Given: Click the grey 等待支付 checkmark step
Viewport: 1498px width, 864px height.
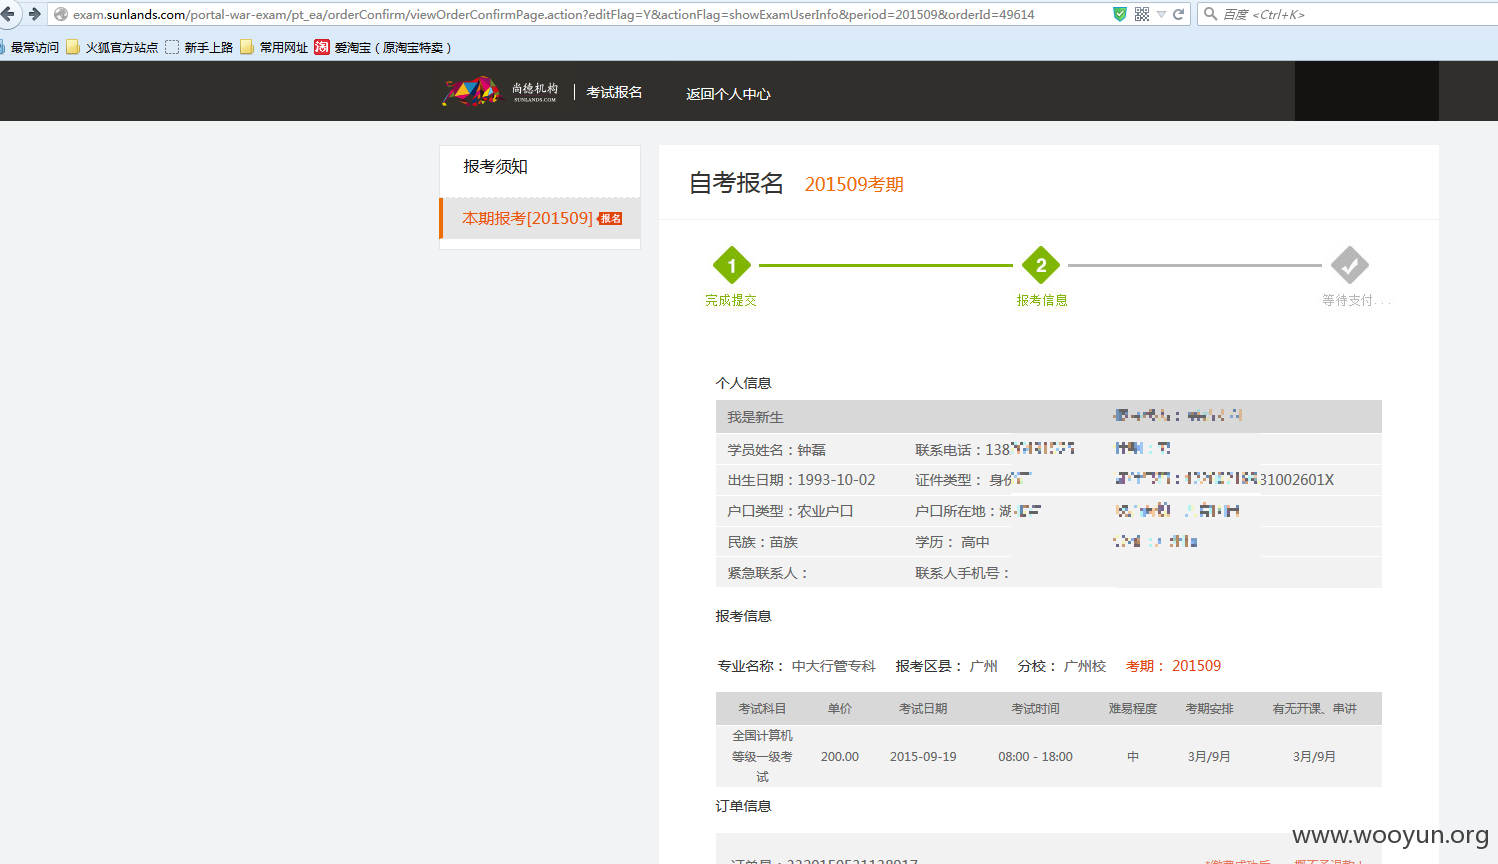Looking at the screenshot, I should [x=1350, y=265].
